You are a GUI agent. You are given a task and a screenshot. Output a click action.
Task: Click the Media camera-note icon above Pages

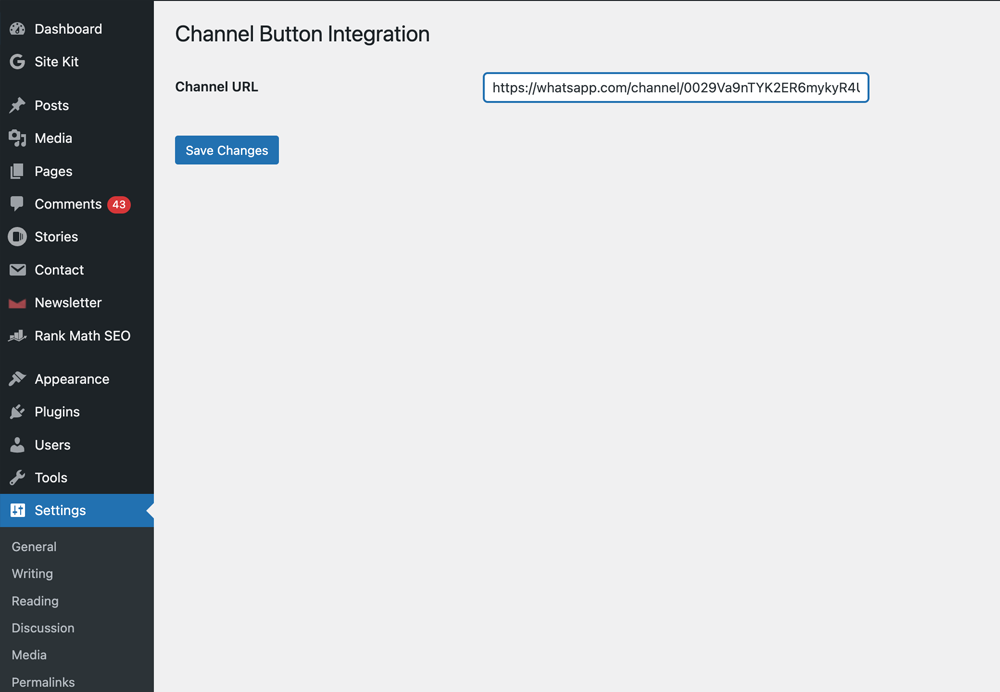[17, 138]
